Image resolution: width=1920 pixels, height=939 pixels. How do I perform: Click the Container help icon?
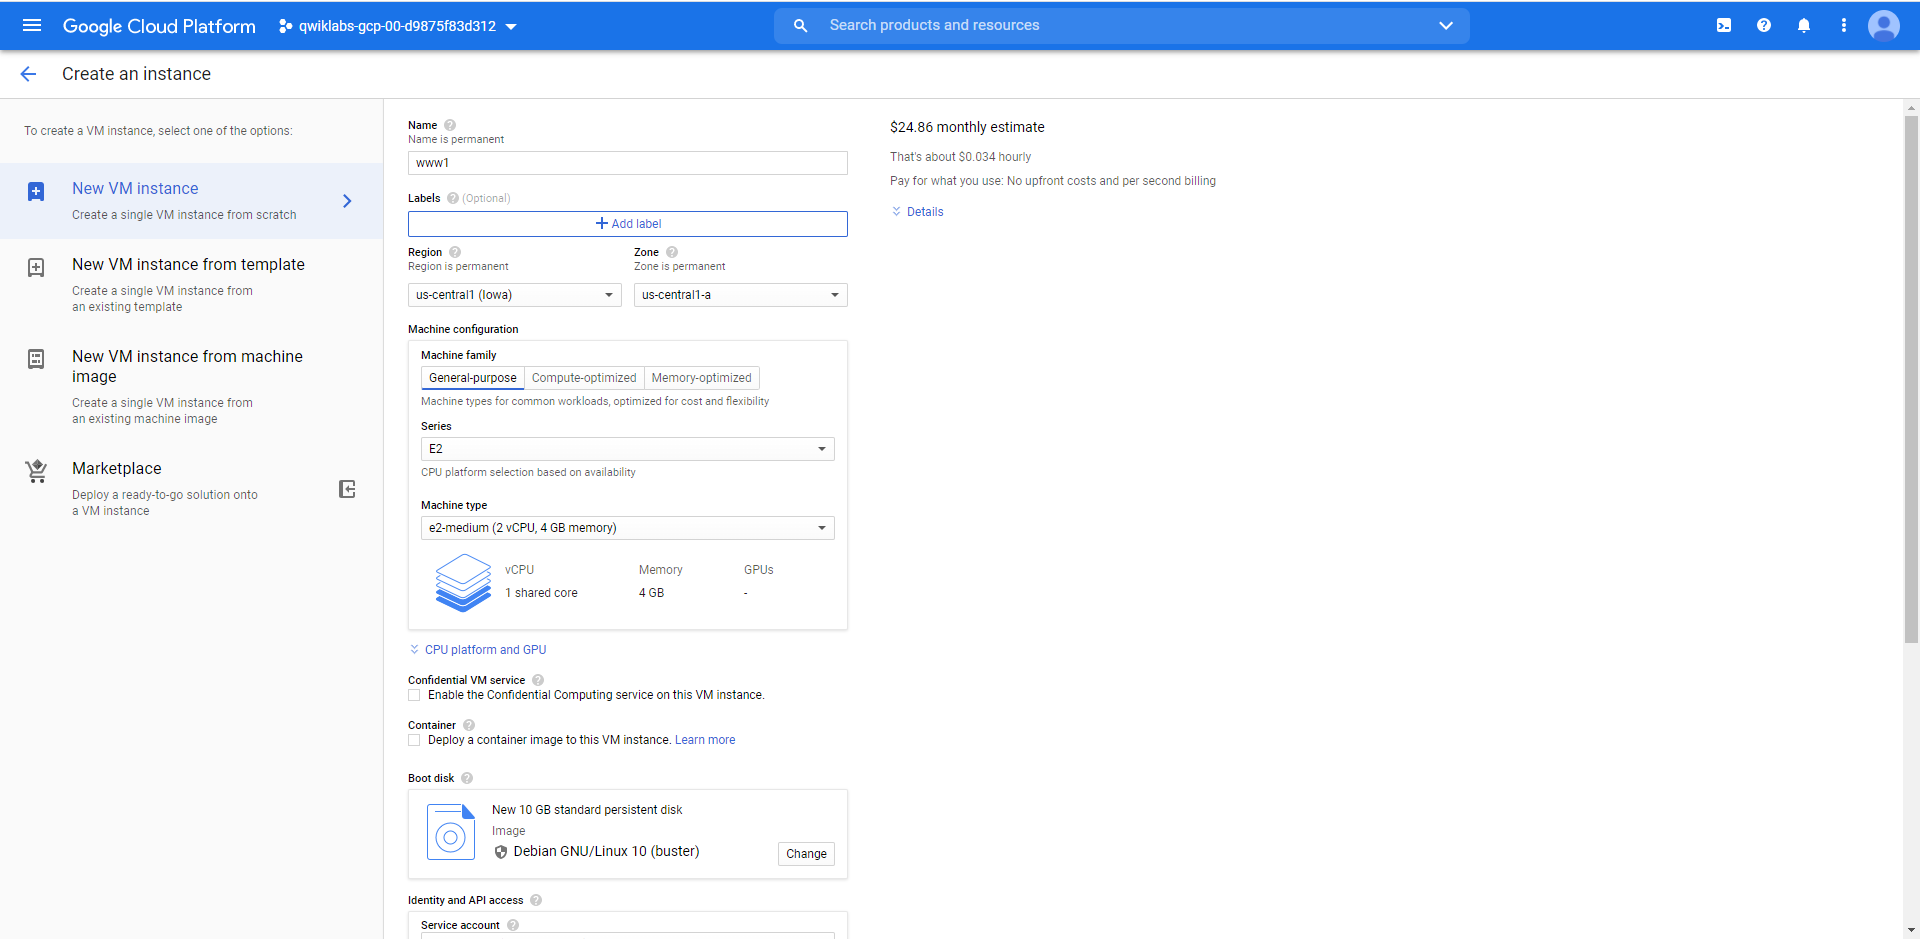click(x=469, y=725)
